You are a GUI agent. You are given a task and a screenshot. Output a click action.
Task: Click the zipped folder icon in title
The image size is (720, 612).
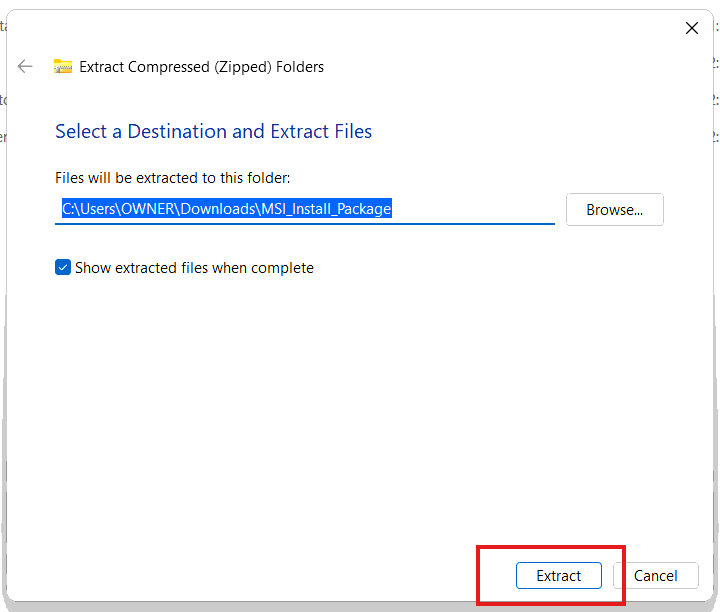(x=63, y=67)
